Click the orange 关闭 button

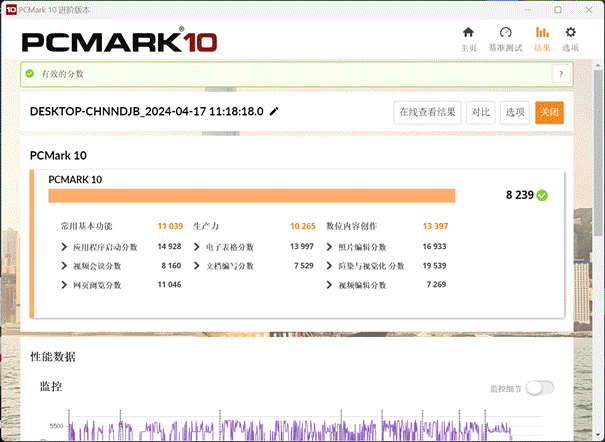click(x=549, y=112)
